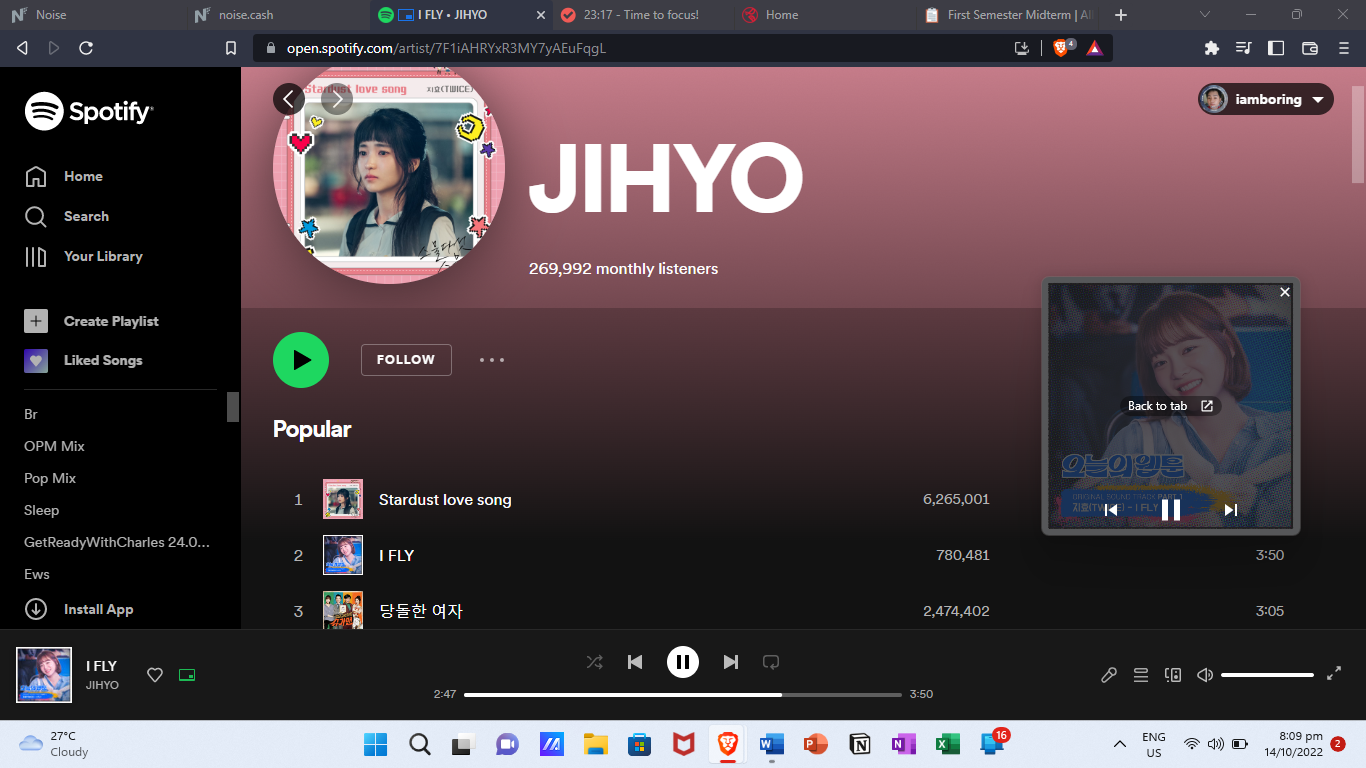Skip to next track in player bar
Viewport: 1366px width, 768px height.
point(731,662)
